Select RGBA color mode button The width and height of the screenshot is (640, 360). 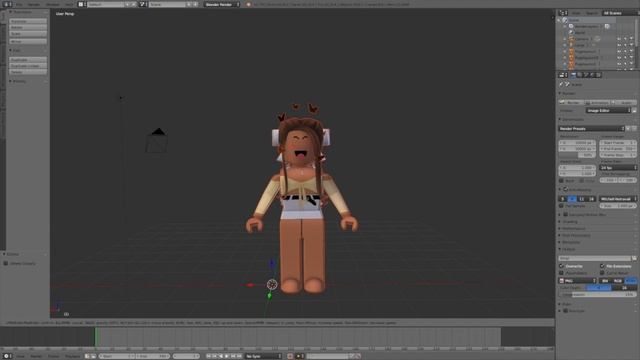pos(631,281)
